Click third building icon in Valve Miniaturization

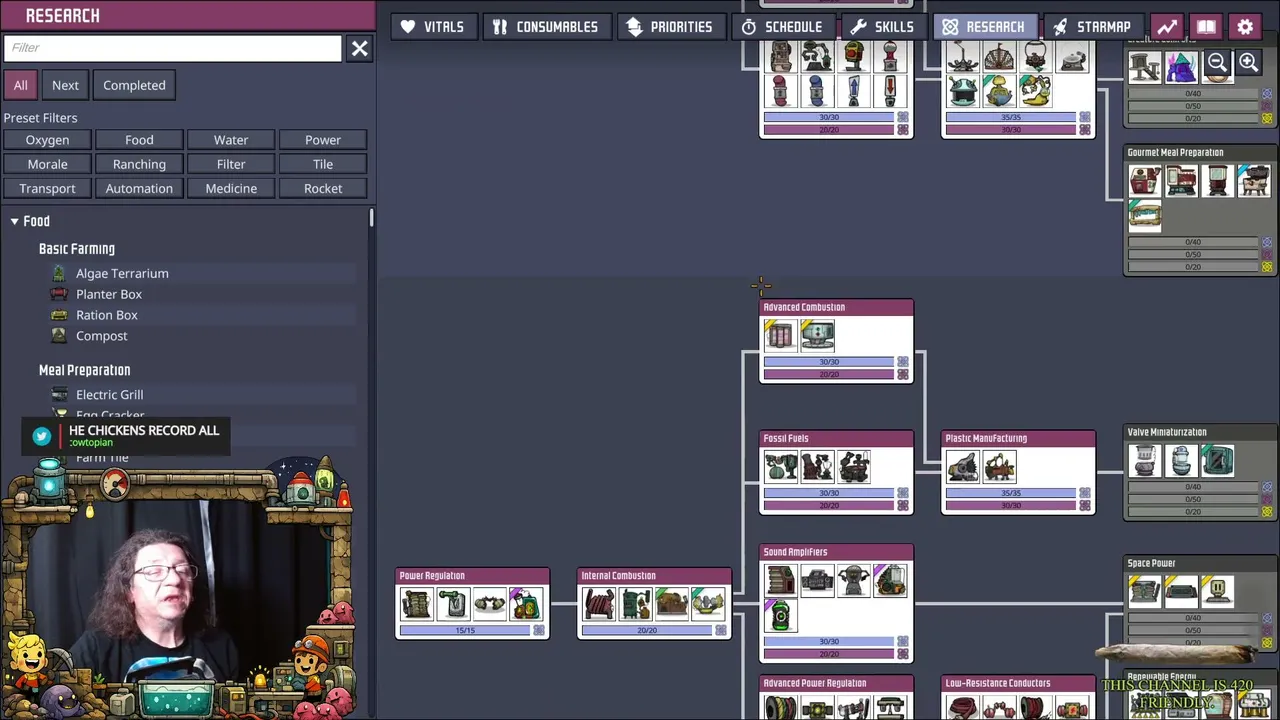click(x=1218, y=460)
